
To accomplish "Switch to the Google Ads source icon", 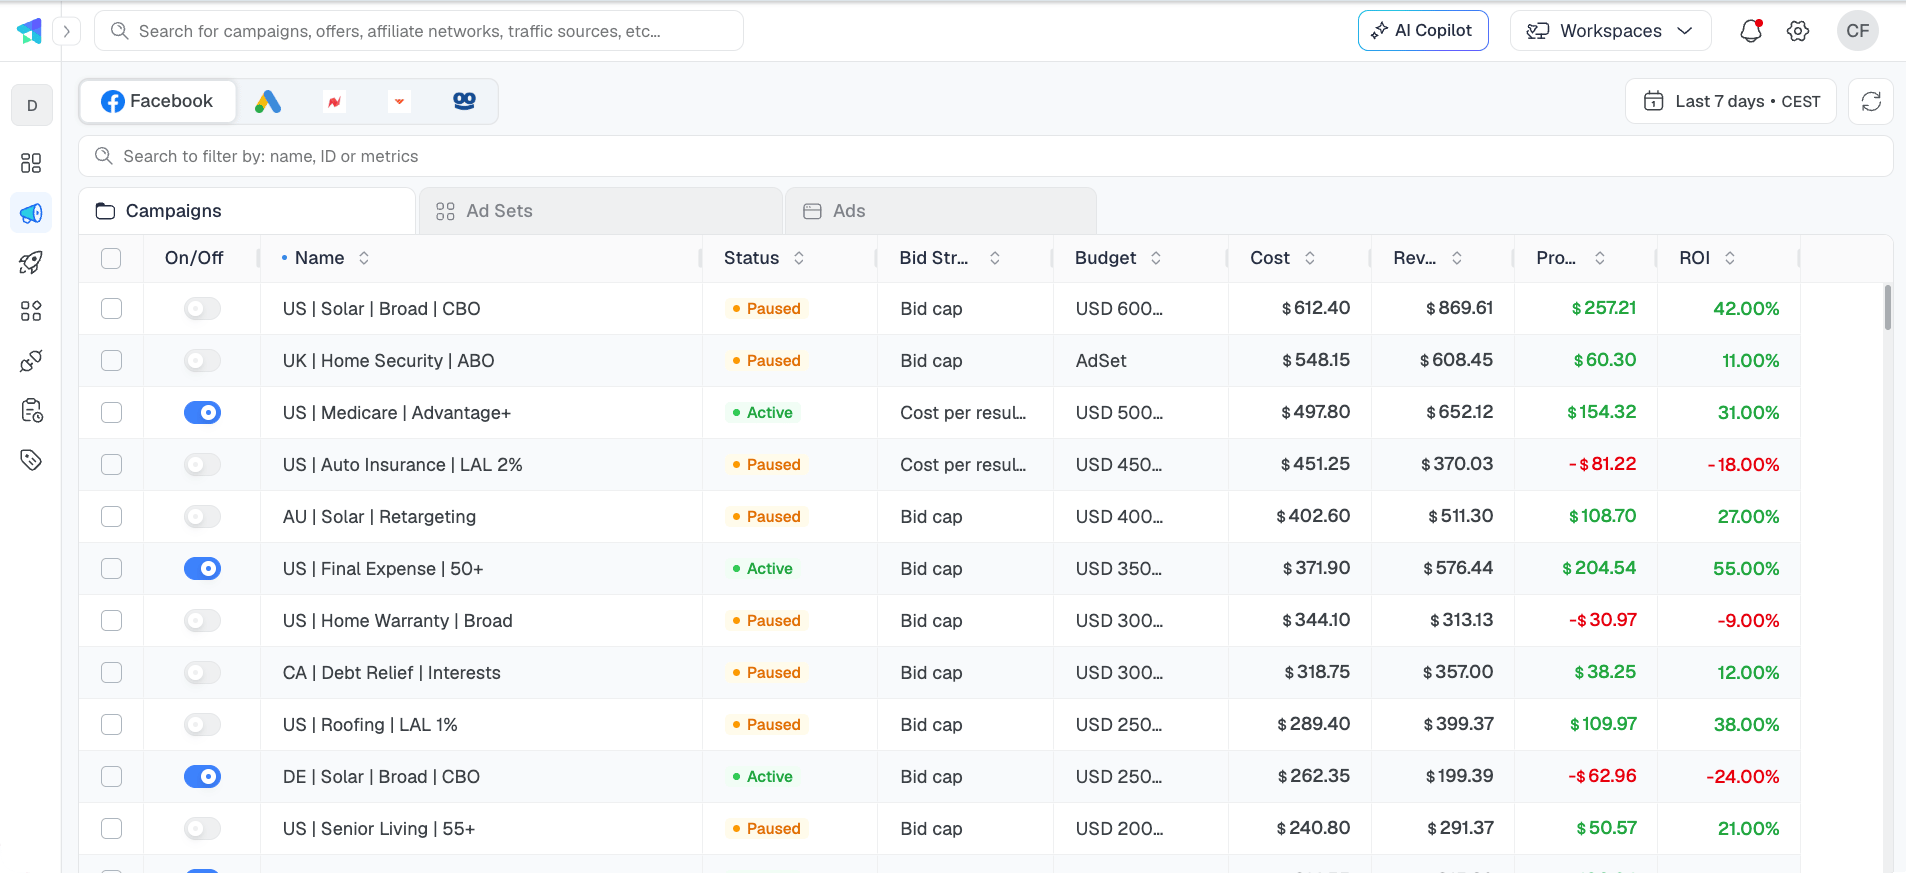I will pyautogui.click(x=268, y=101).
